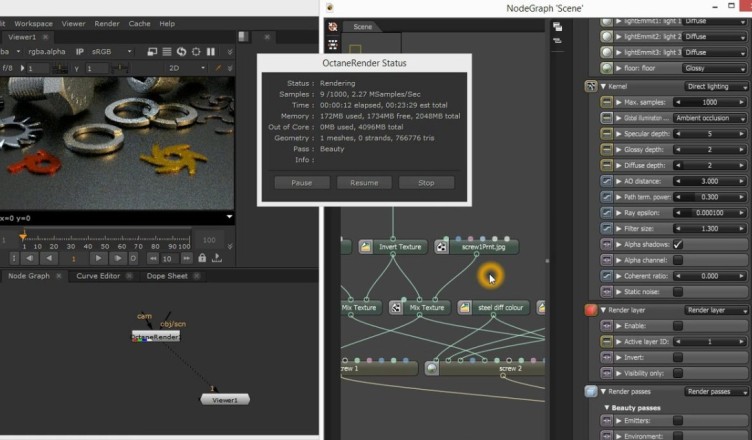Click the floor material sphere icon
The width and height of the screenshot is (752, 440).
(x=606, y=68)
